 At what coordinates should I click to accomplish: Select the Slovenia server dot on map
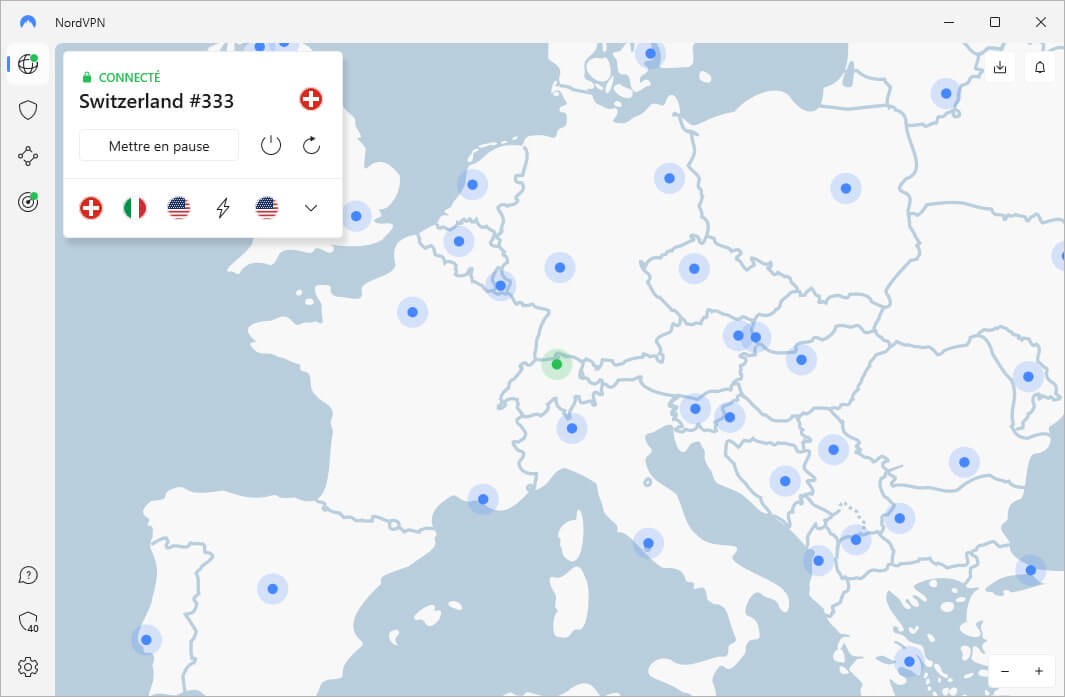click(695, 409)
